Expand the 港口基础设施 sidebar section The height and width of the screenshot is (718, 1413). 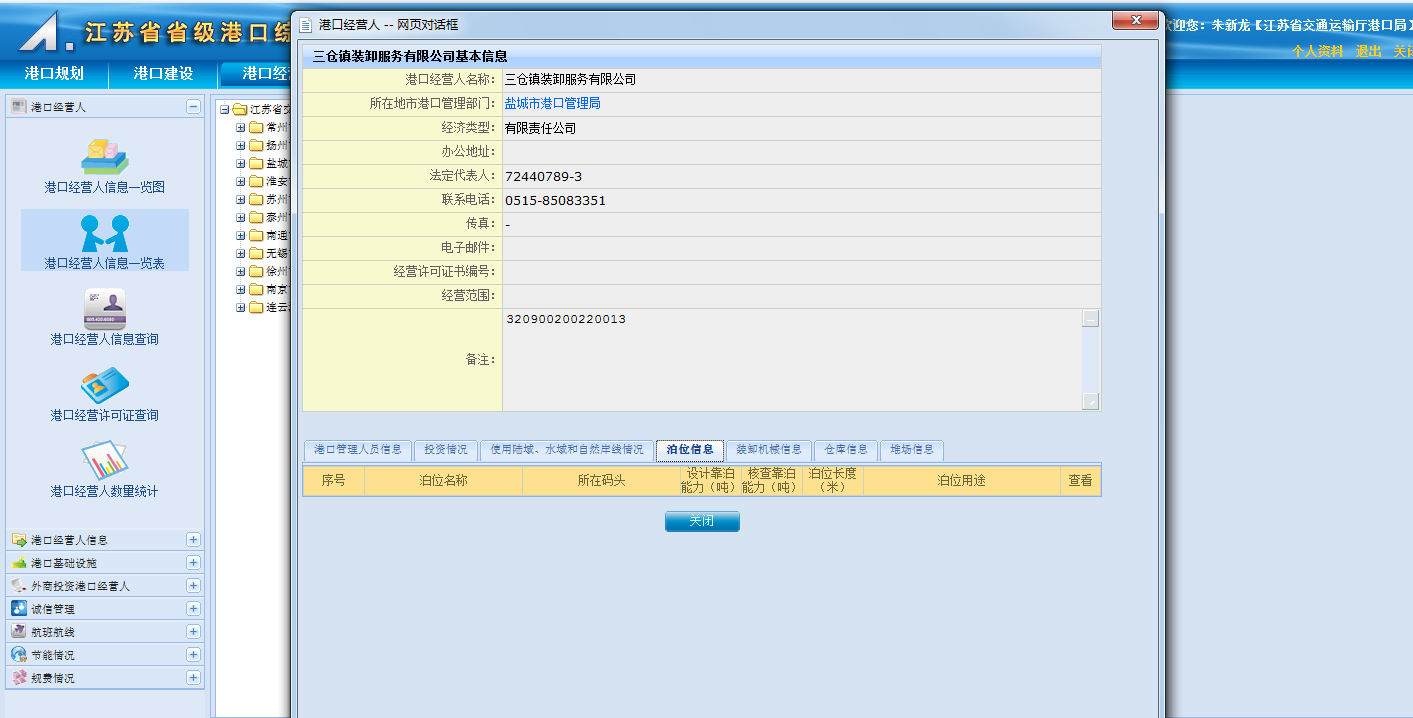point(193,563)
